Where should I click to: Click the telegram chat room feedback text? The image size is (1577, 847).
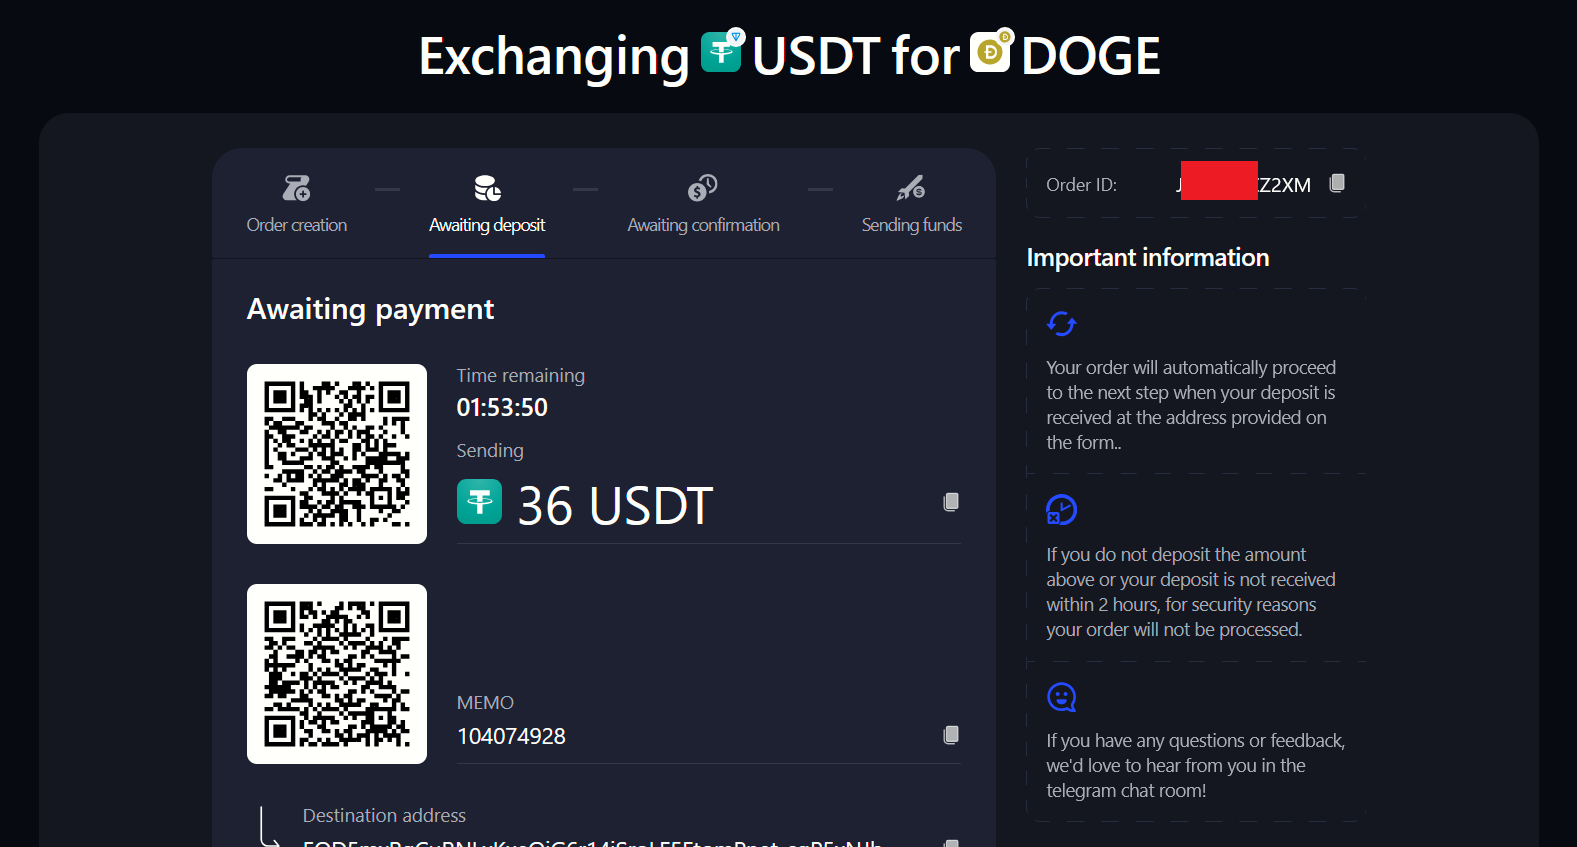(1195, 766)
